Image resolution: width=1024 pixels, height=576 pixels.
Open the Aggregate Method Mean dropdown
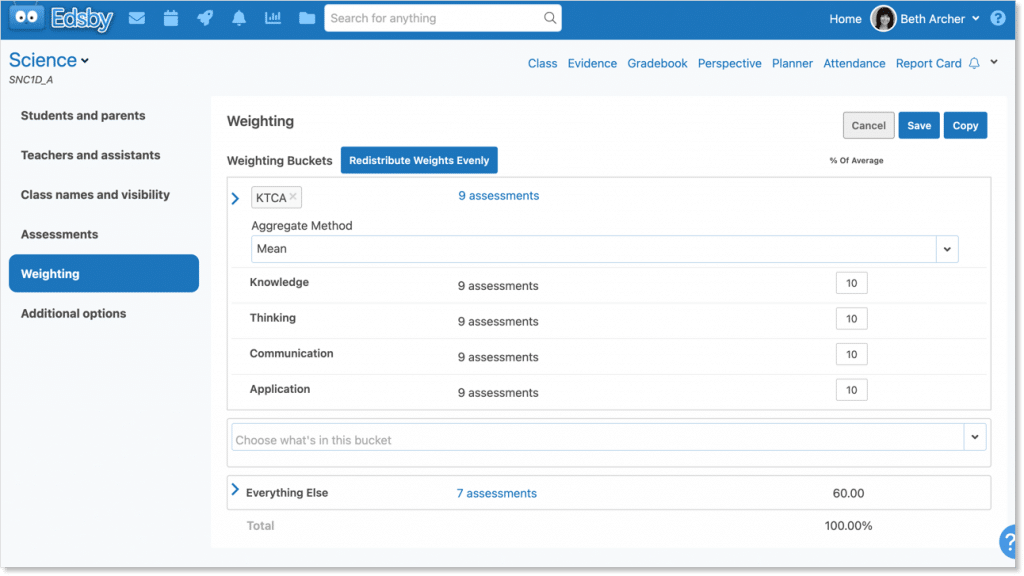[x=946, y=249]
